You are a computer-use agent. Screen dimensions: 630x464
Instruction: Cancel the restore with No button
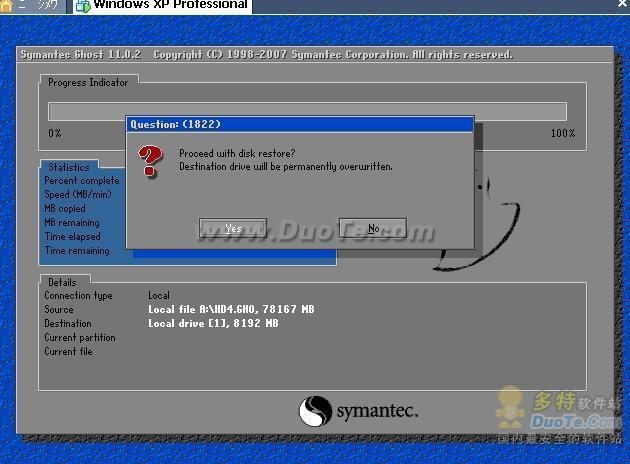point(373,228)
